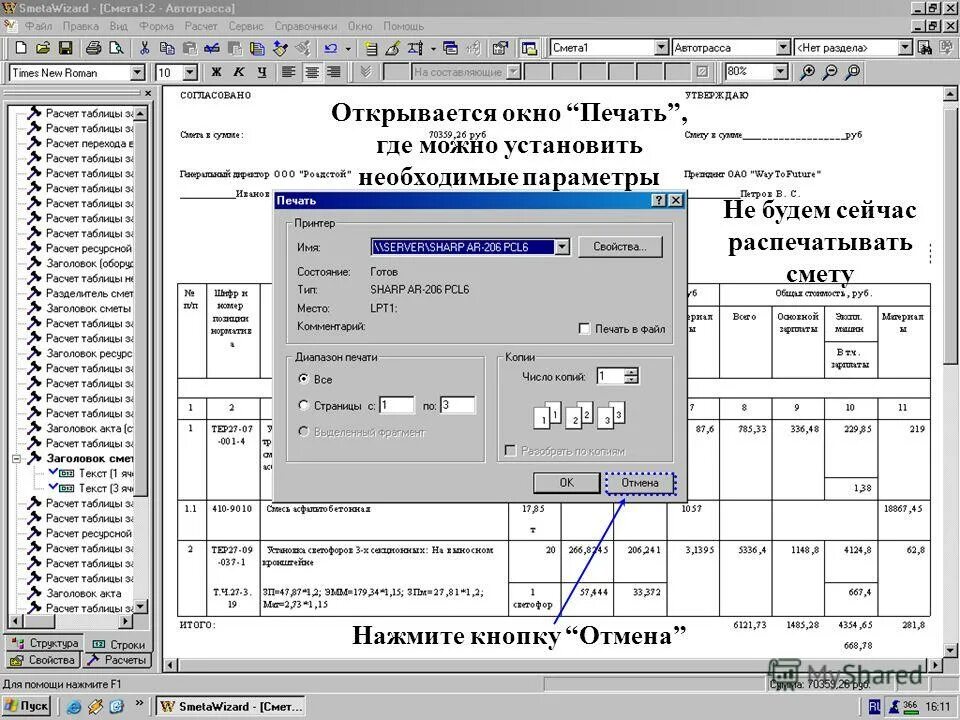The image size is (960, 720).
Task: Click the Paste icon on the toolbar
Action: [188, 47]
